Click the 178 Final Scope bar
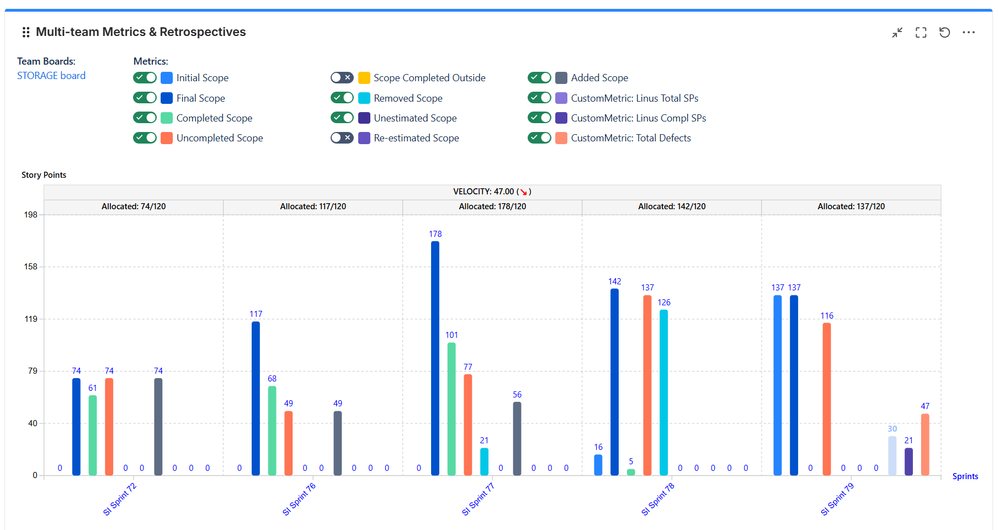The width and height of the screenshot is (999, 530). 435,358
